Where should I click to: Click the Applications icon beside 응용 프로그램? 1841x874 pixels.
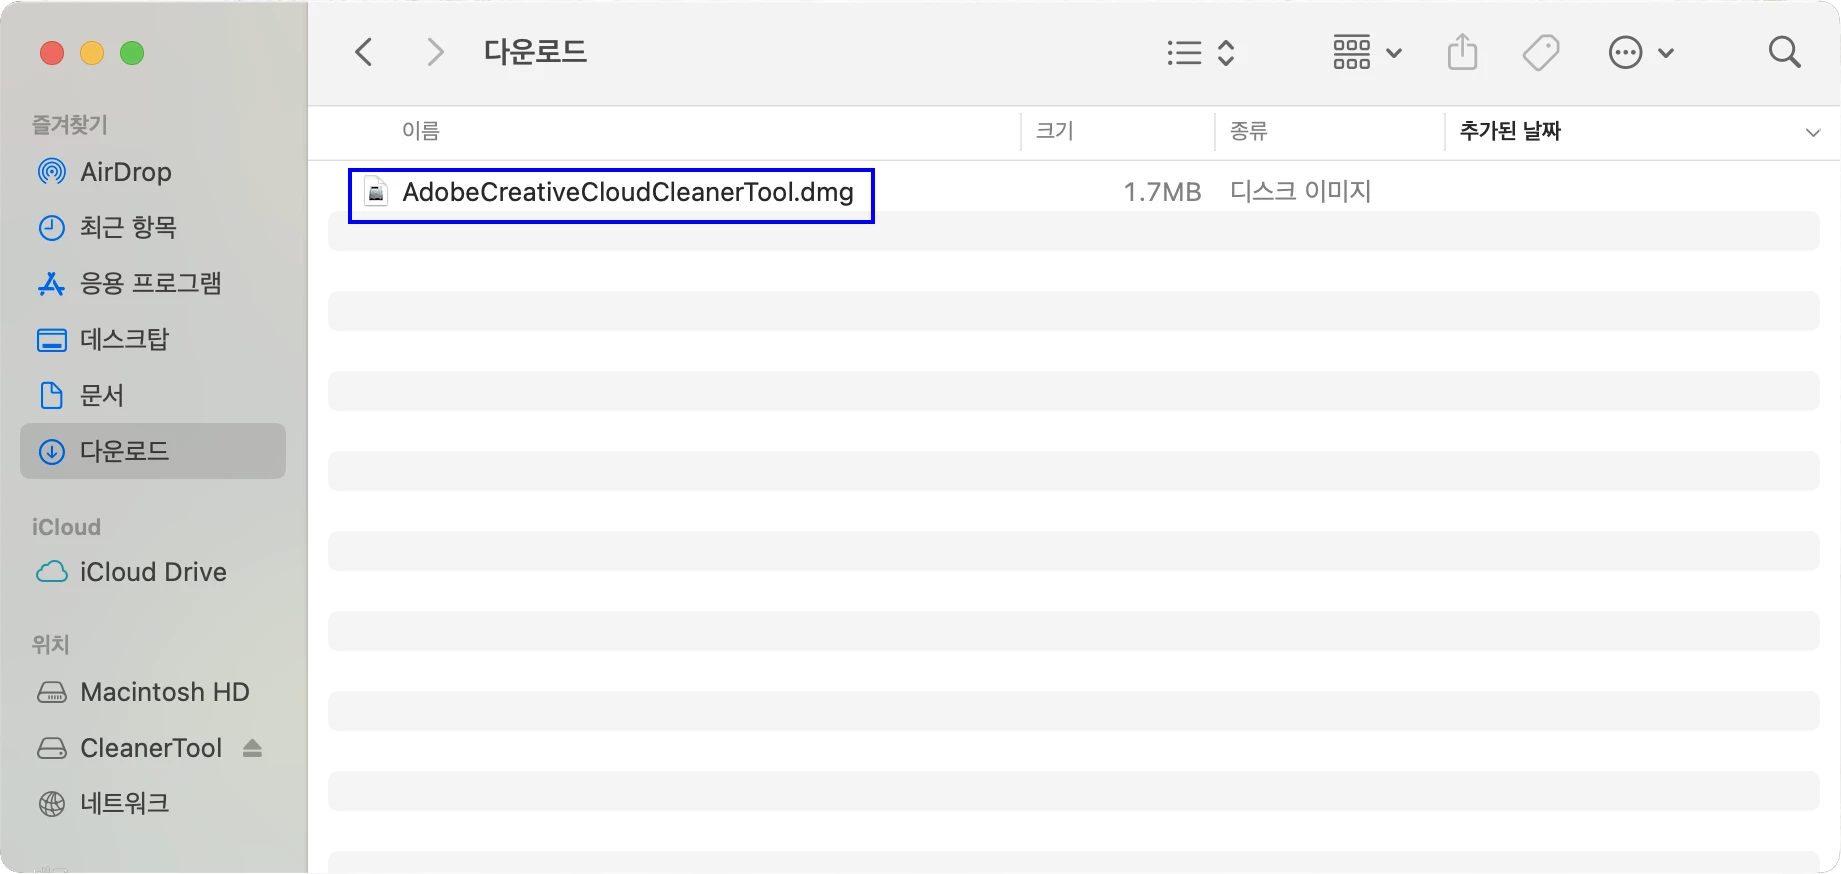51,284
